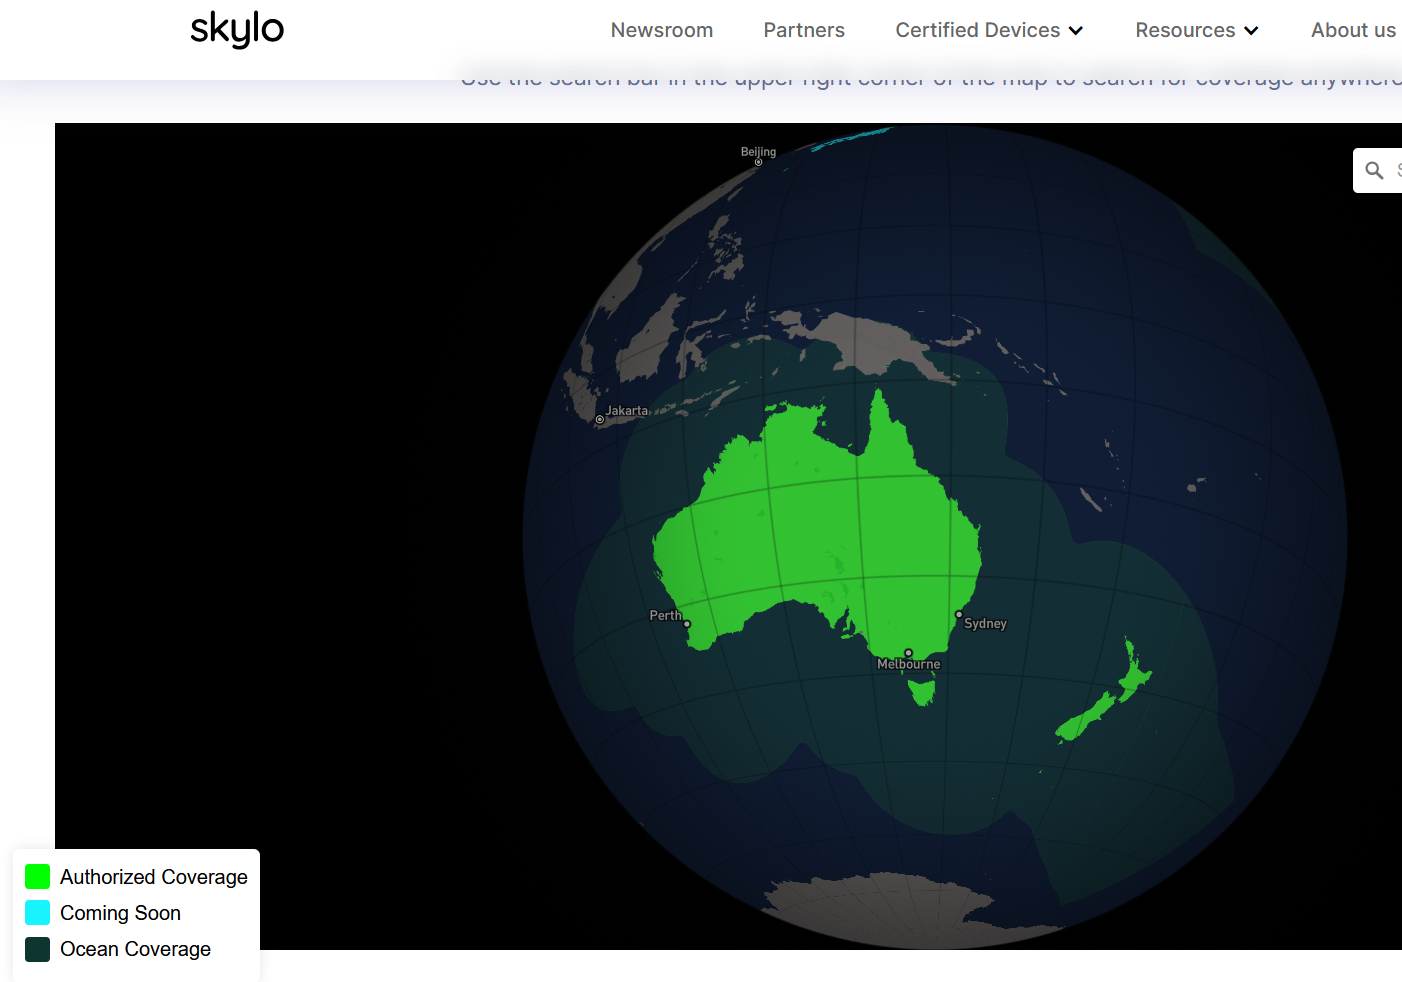
Task: Click on Tasmania on the globe
Action: 922,690
